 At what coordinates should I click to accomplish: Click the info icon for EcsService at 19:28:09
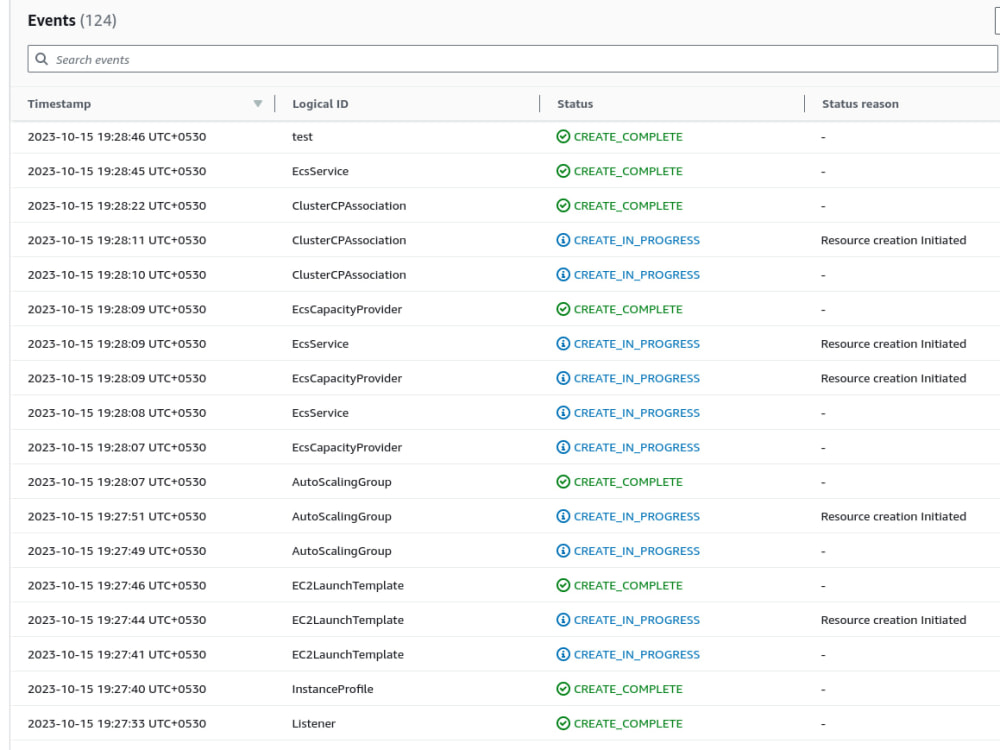tap(563, 344)
